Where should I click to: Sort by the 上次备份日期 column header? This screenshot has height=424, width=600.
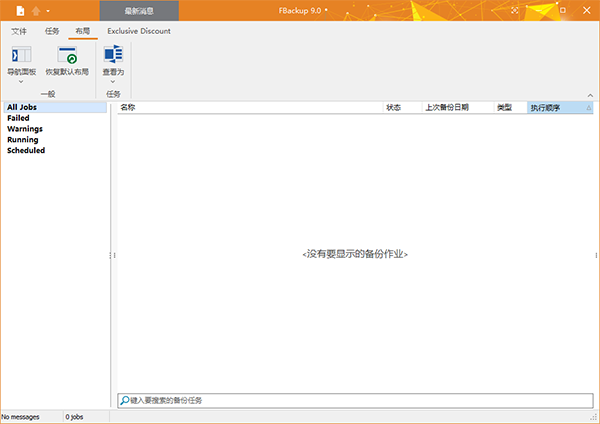tap(458, 108)
